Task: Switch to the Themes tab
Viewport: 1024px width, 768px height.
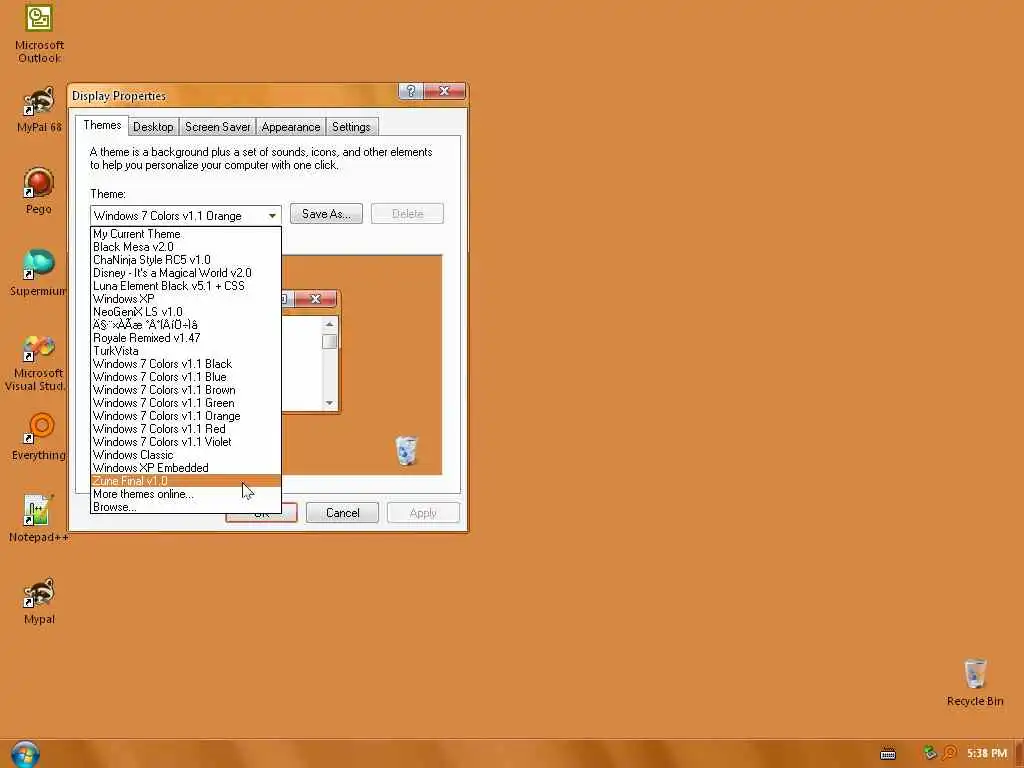Action: coord(102,125)
